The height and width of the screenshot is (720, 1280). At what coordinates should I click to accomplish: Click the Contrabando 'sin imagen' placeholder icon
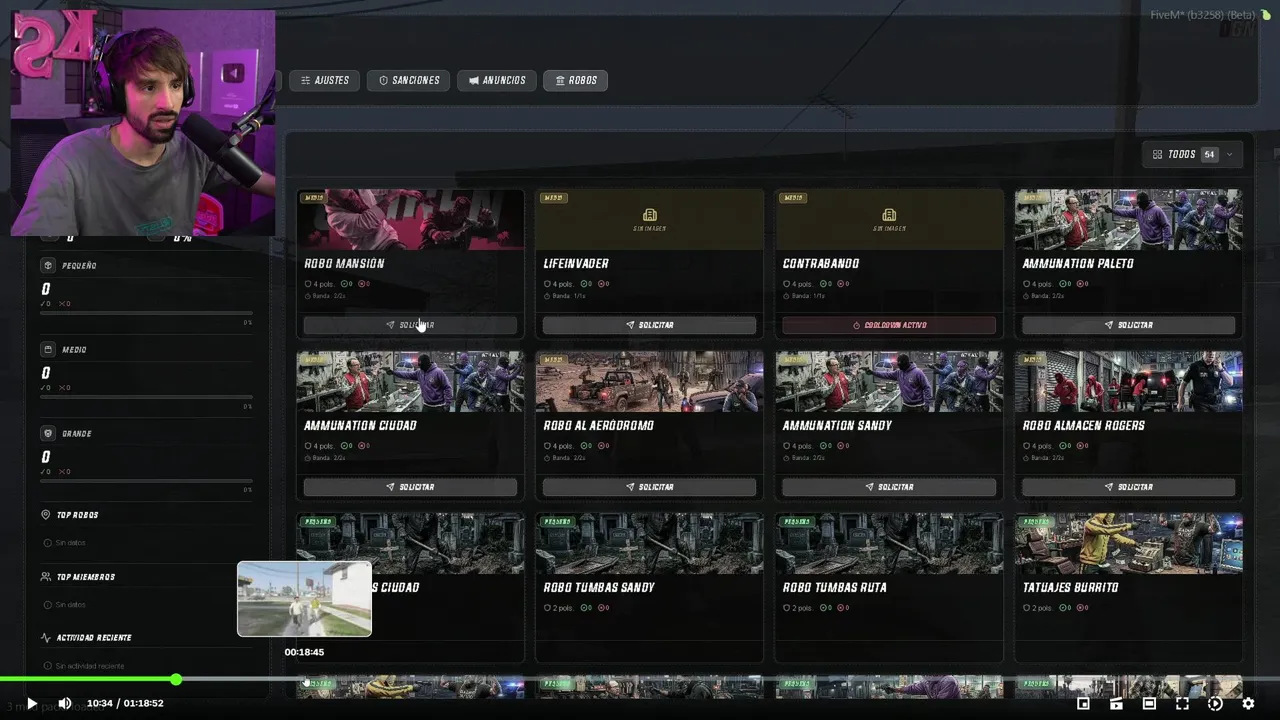coord(889,215)
